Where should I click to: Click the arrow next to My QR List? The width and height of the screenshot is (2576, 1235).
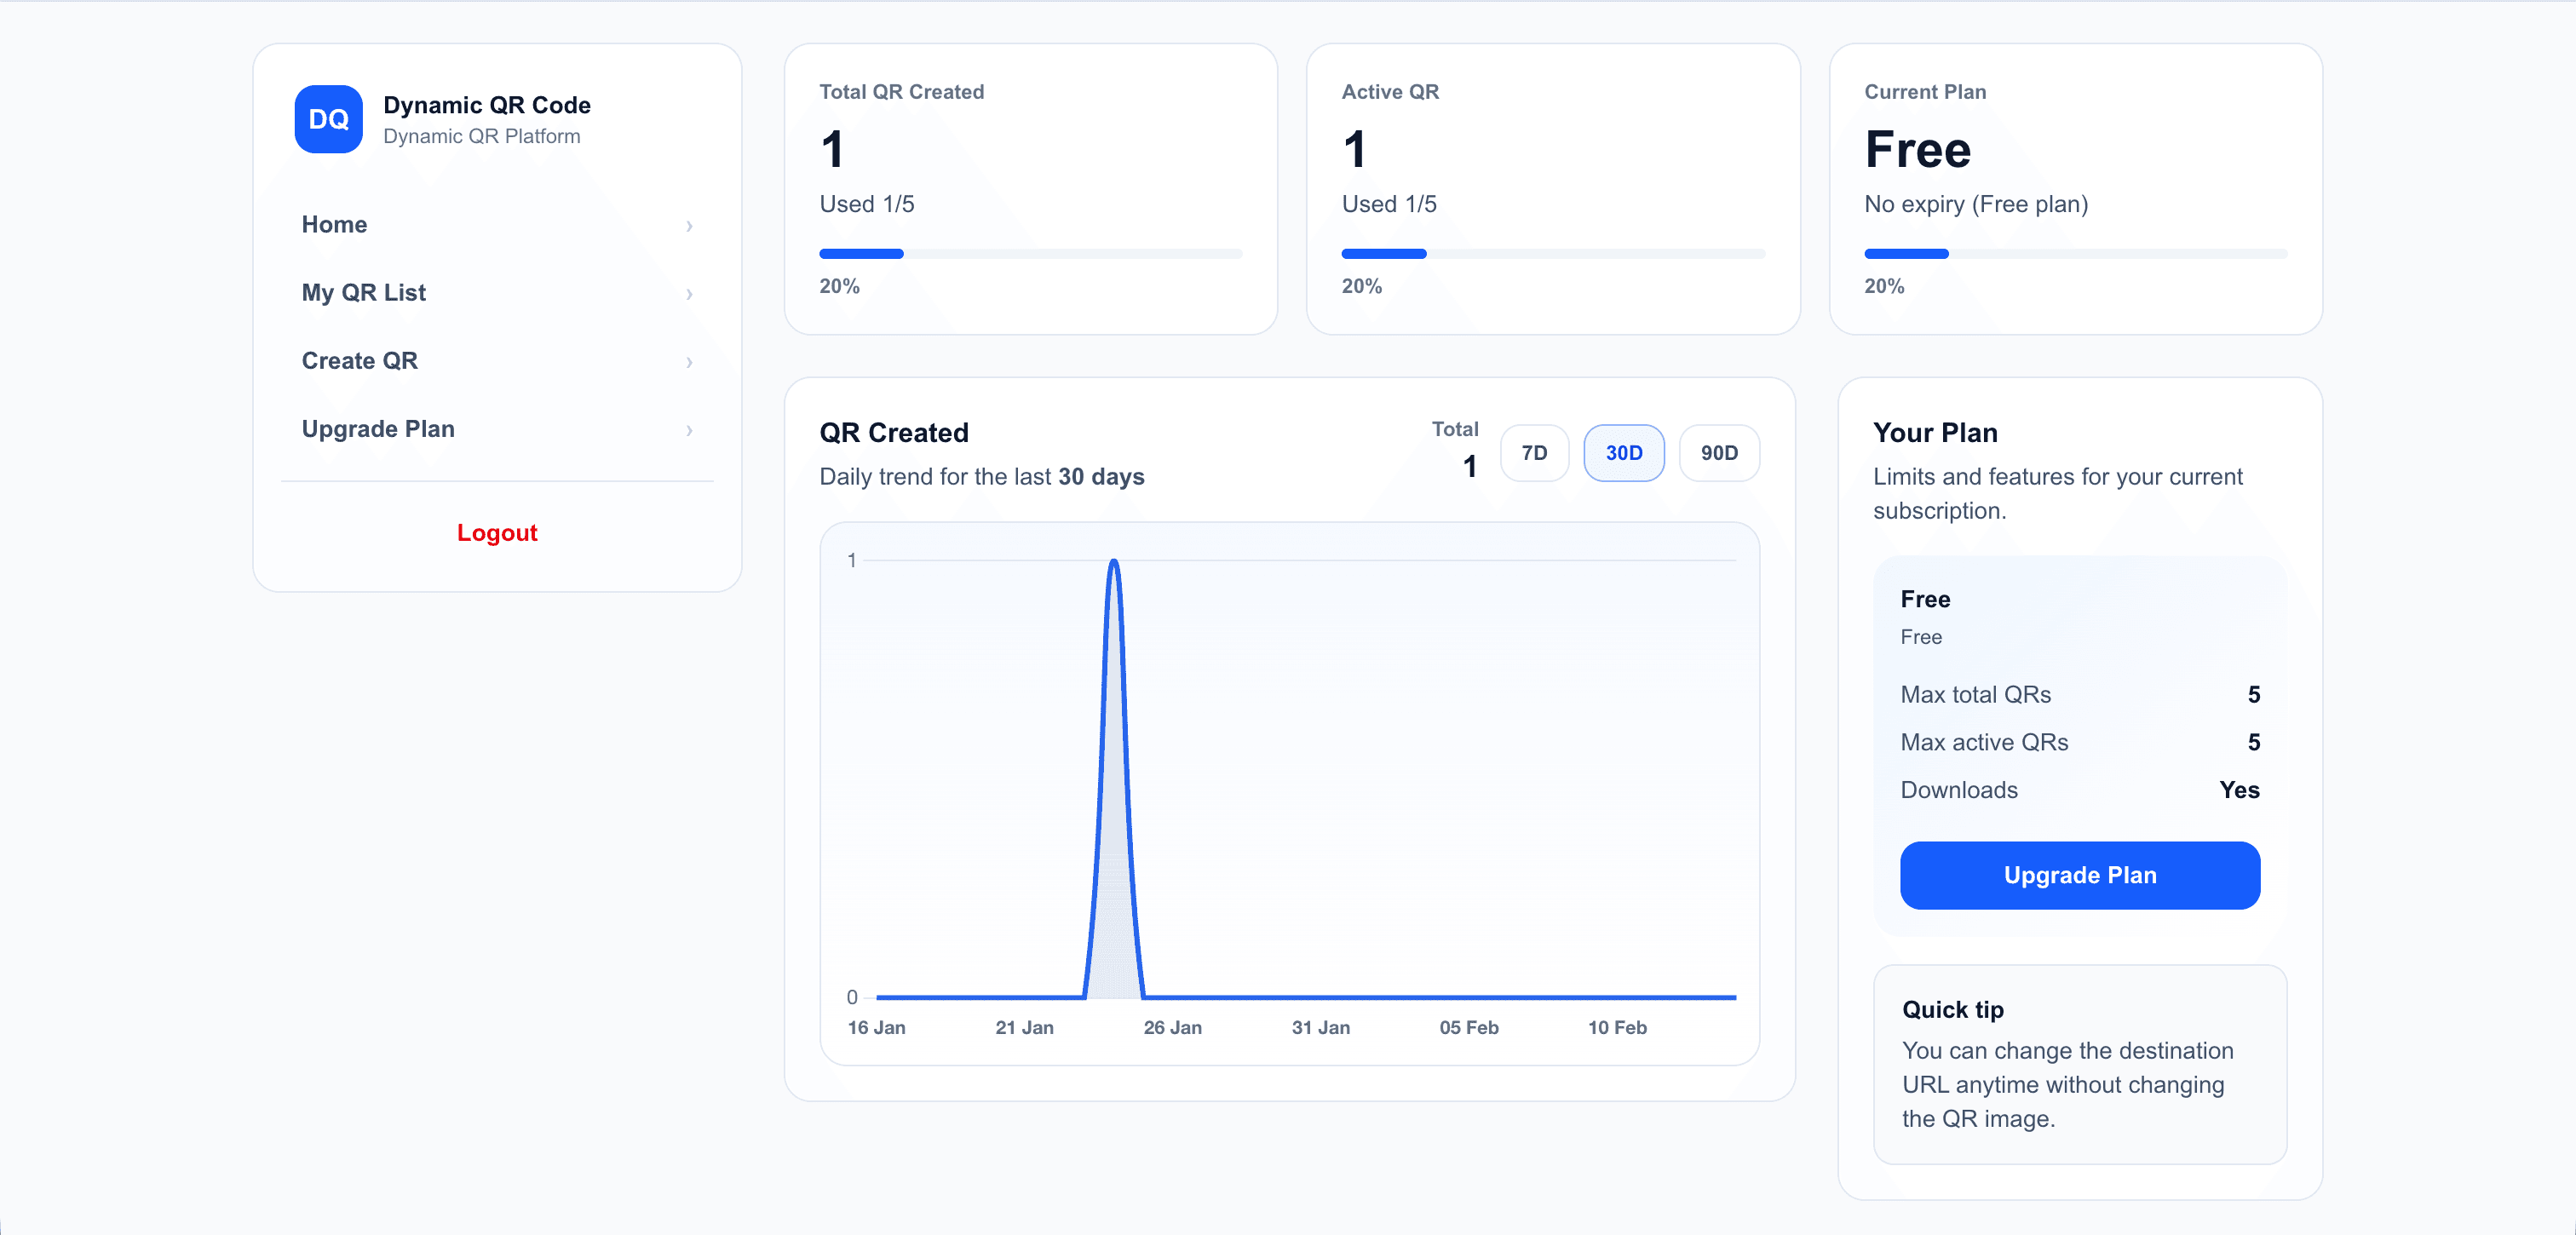[x=689, y=294]
